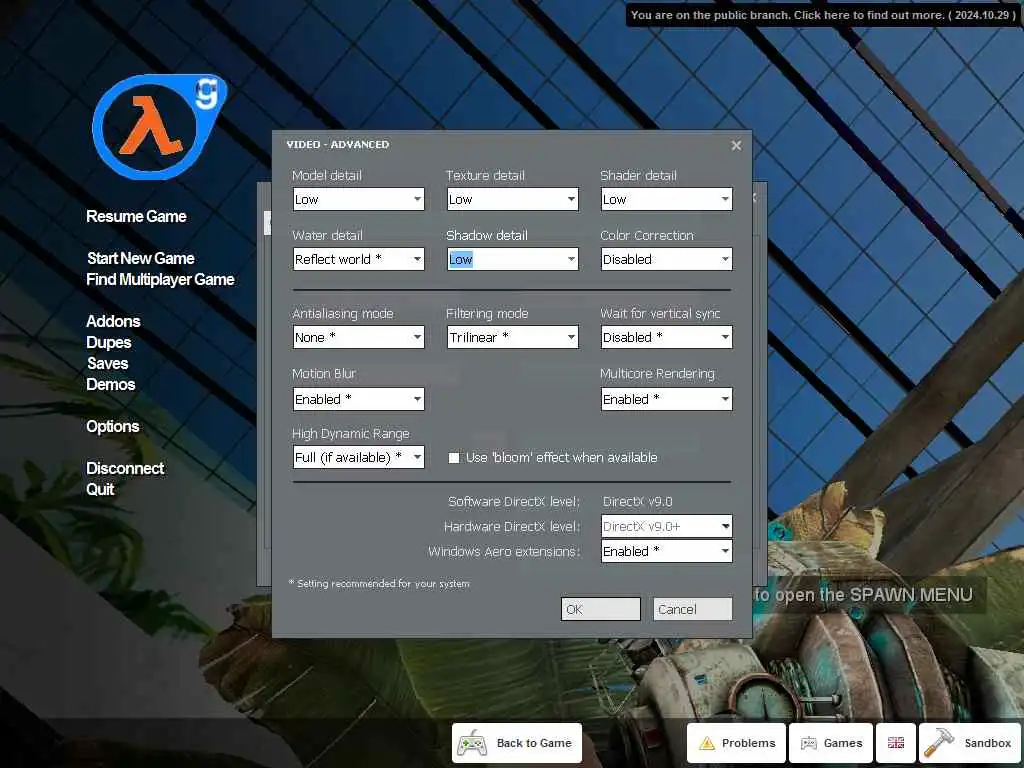Click the Back to Game button
Screen dimensions: 1024x768
tap(517, 743)
